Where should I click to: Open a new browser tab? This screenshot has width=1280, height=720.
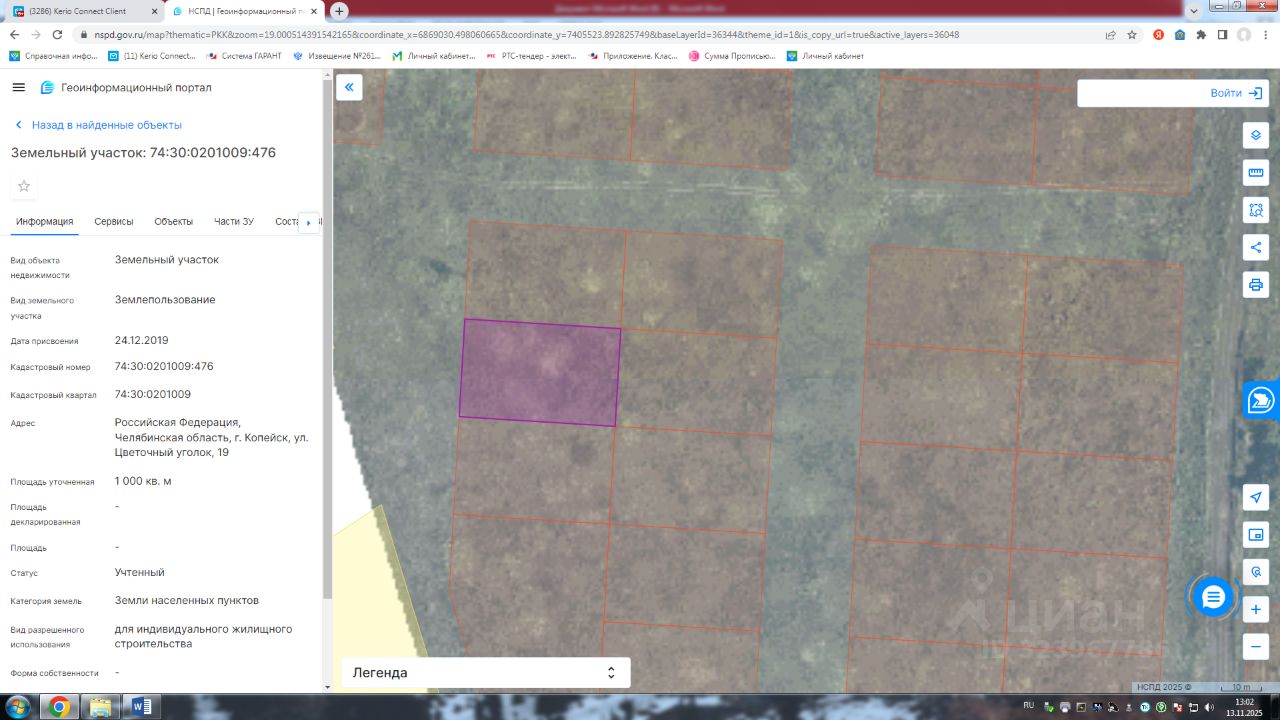point(339,11)
